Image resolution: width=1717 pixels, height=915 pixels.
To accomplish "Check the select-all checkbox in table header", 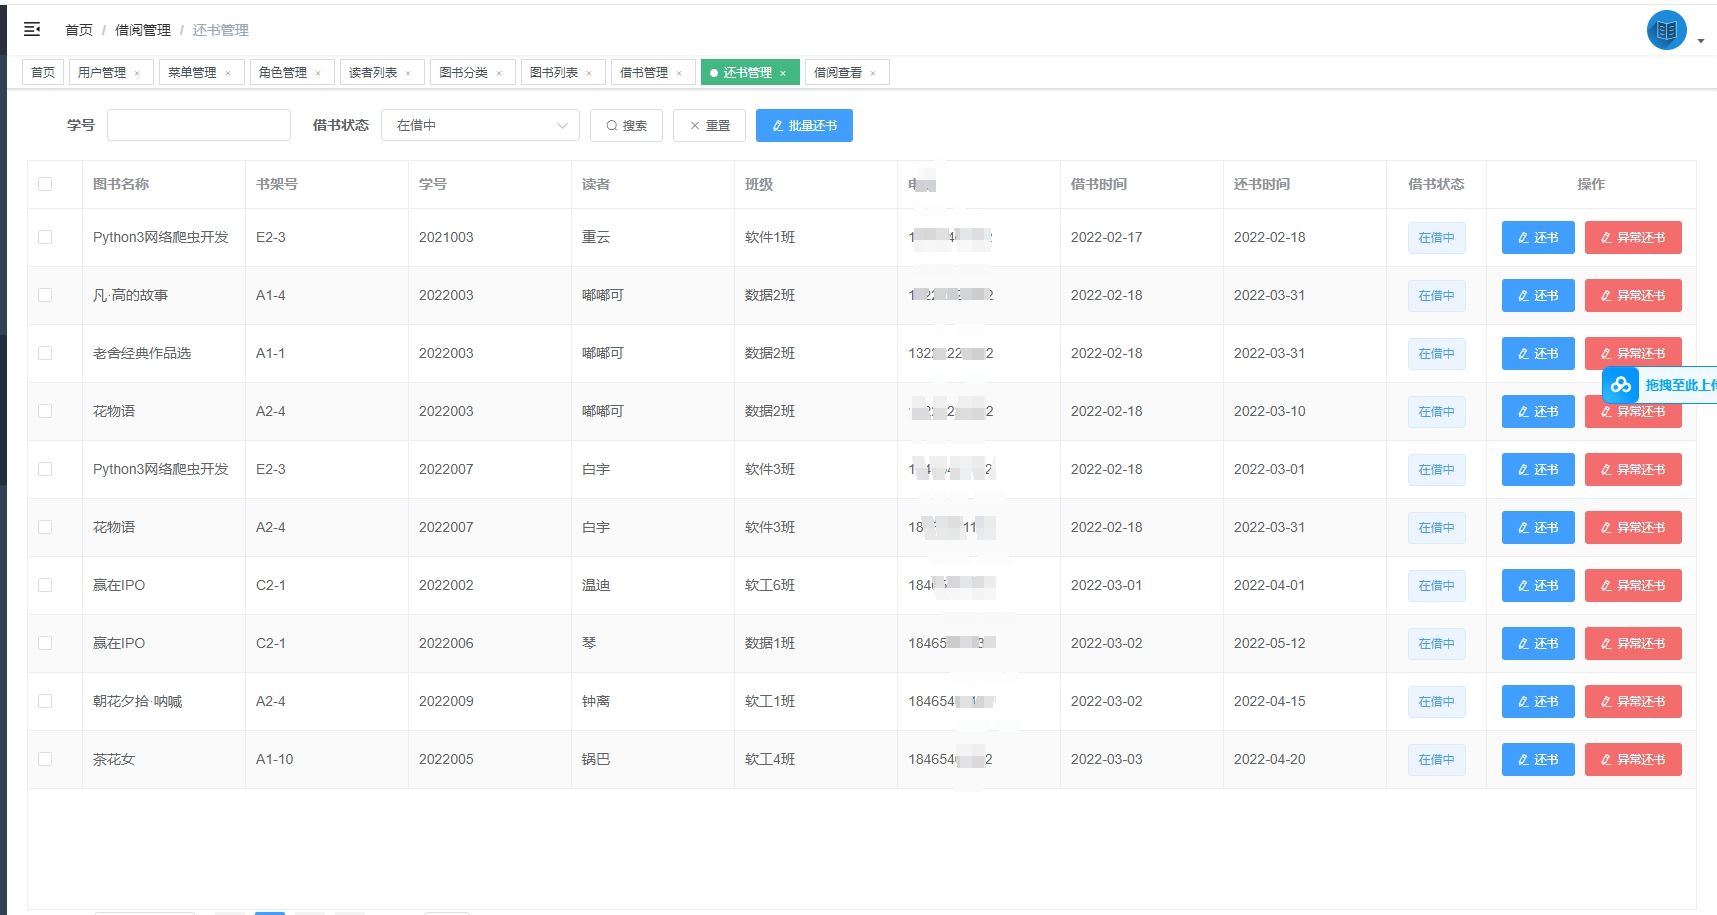I will click(x=44, y=184).
